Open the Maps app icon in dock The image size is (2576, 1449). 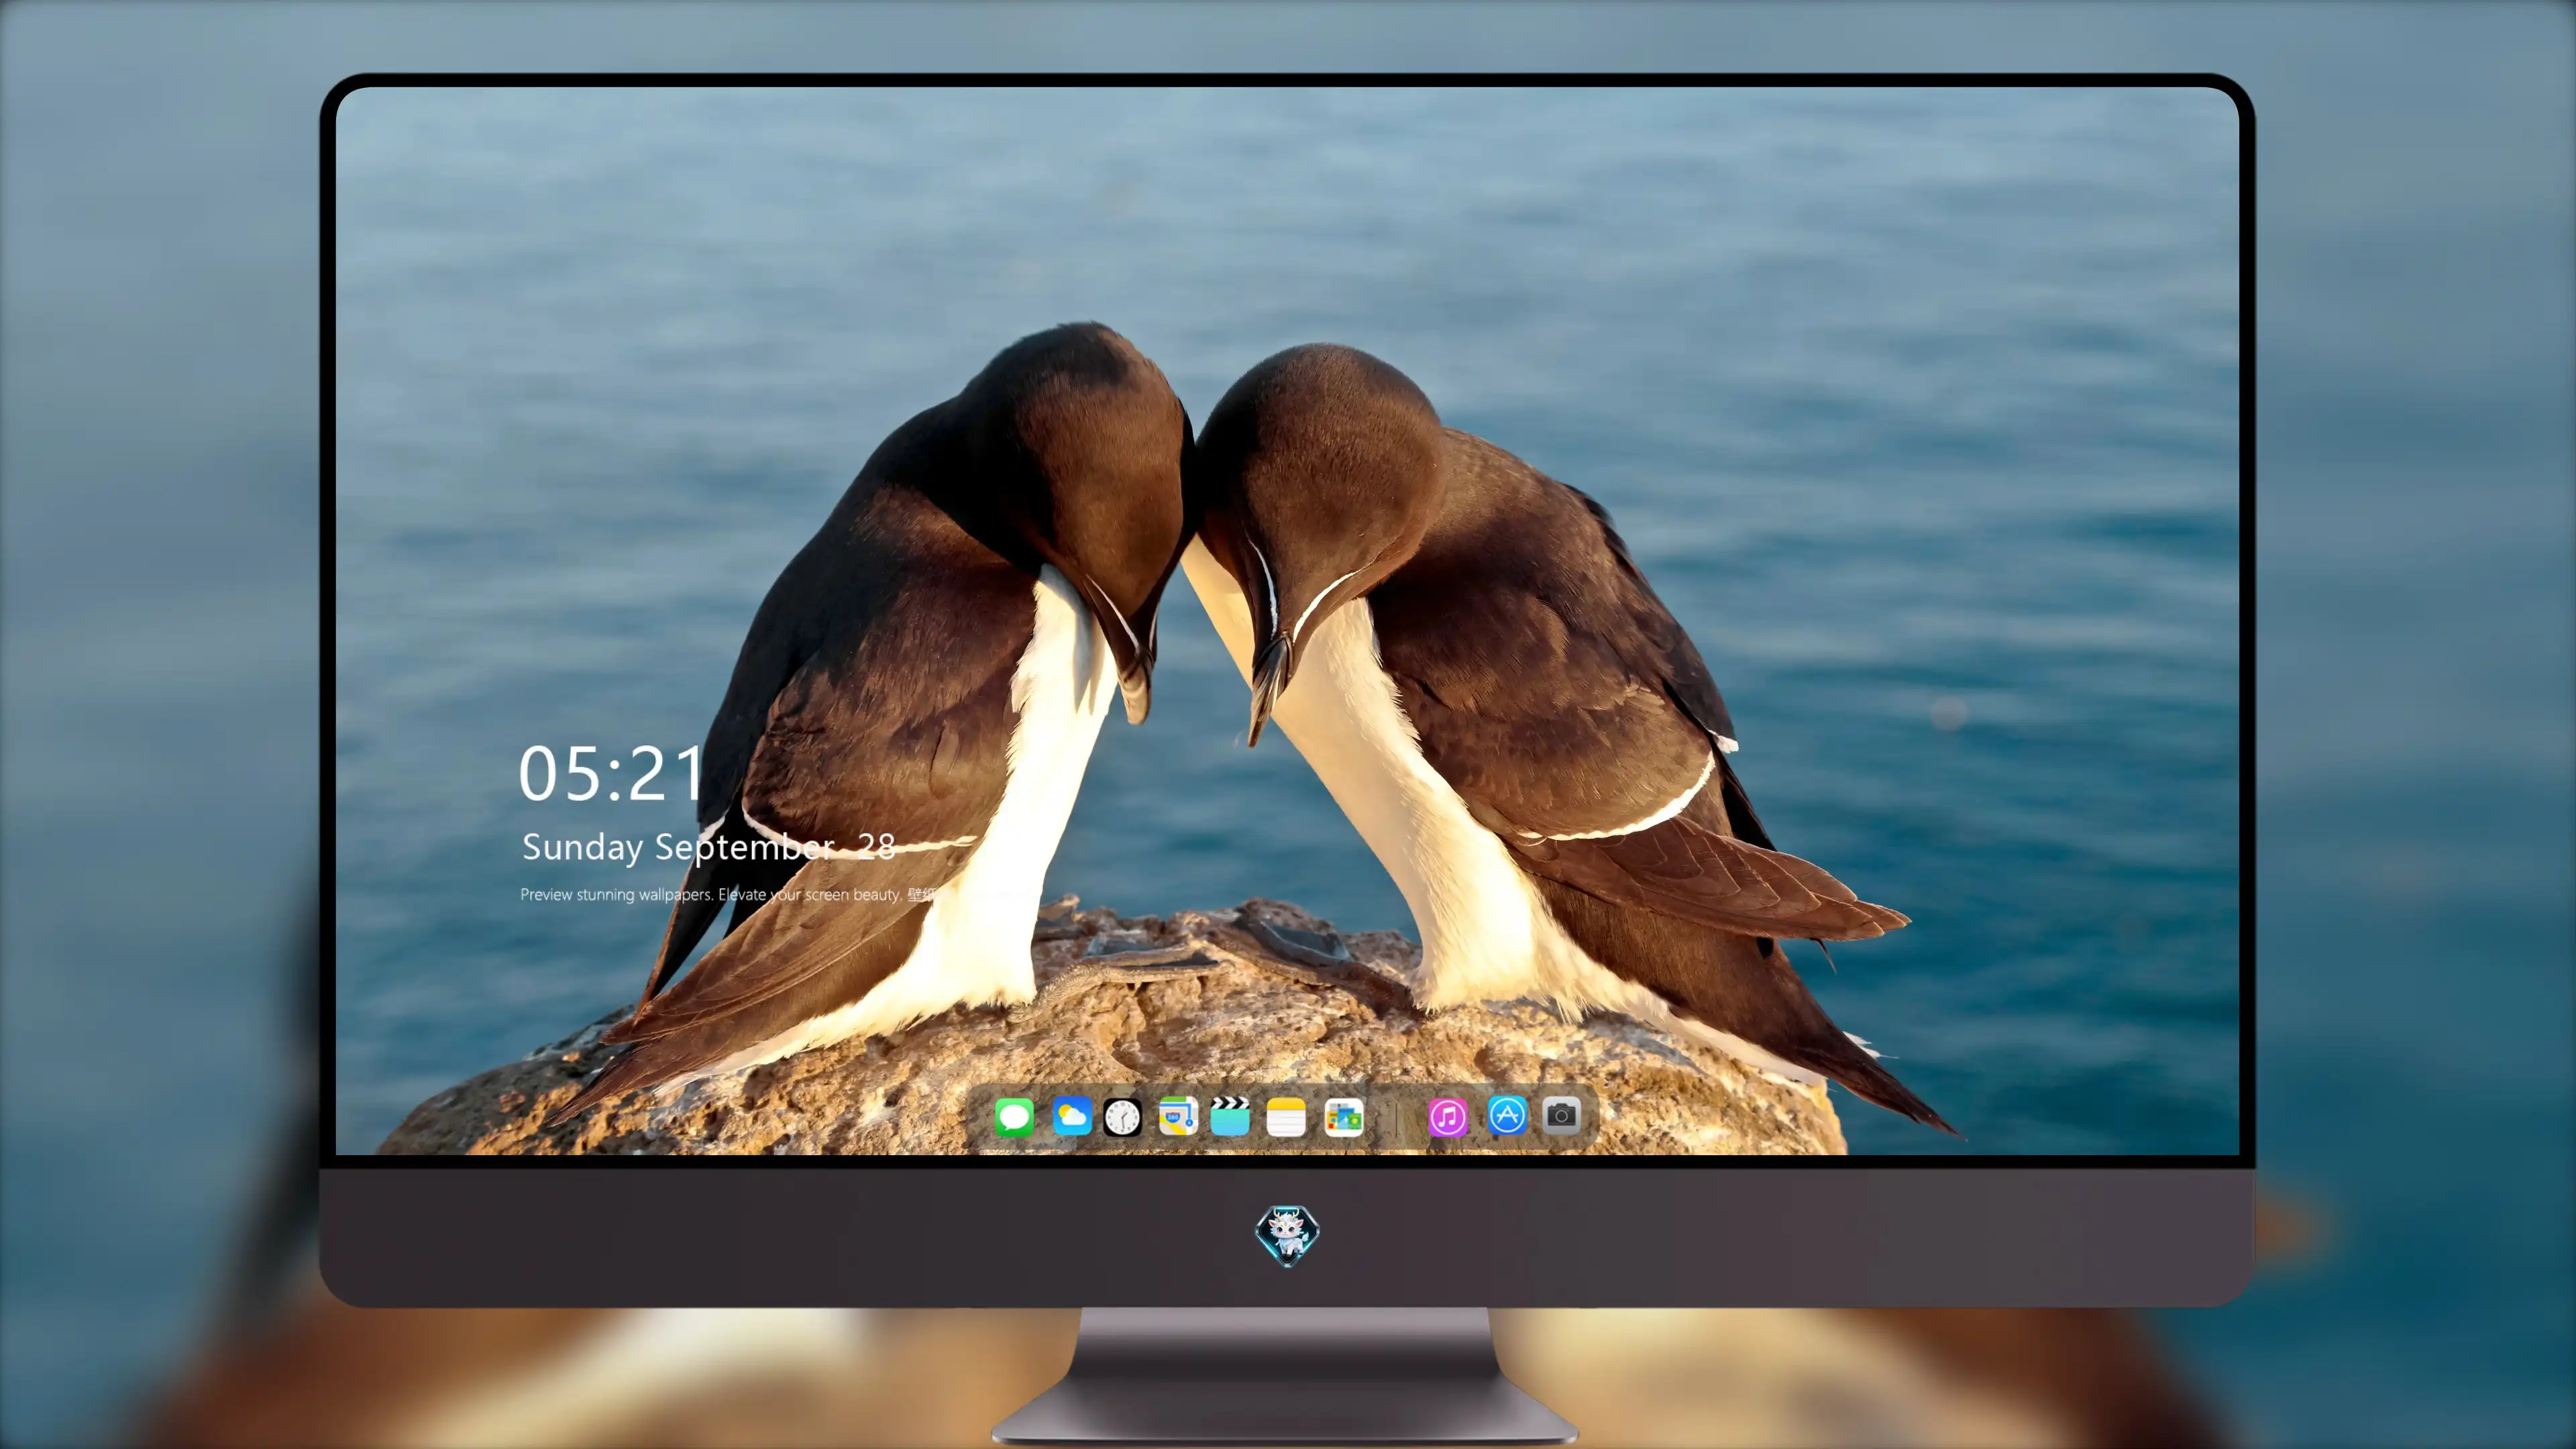[1178, 1116]
